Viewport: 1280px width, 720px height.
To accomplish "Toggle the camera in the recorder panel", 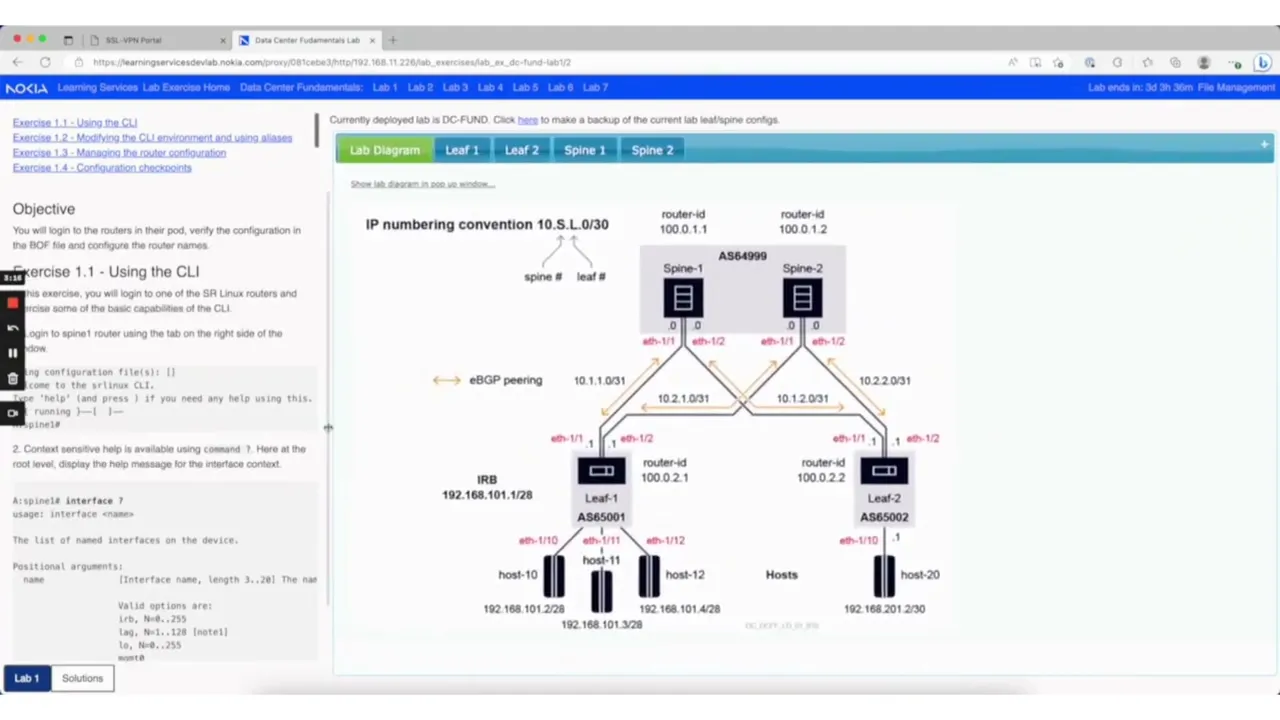I will 13,412.
